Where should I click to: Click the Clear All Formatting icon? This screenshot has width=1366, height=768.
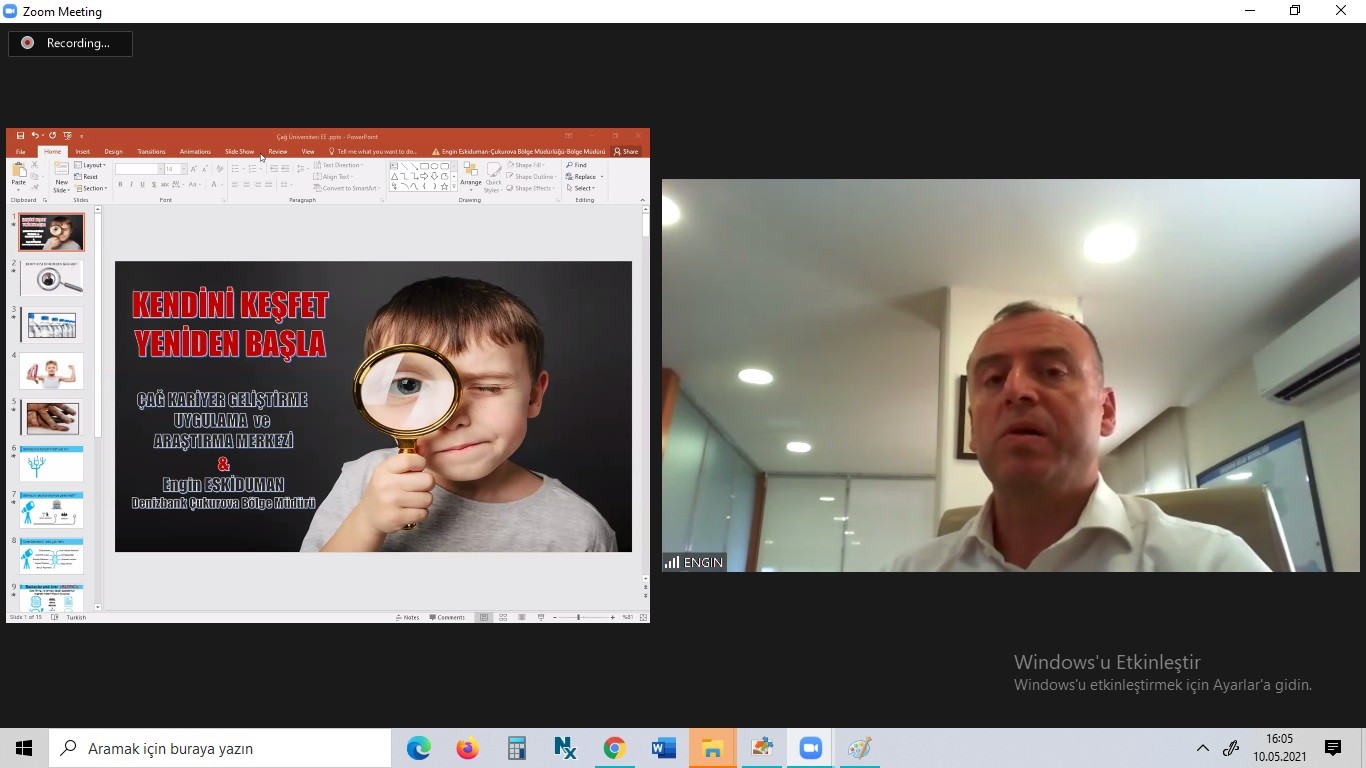coord(219,169)
